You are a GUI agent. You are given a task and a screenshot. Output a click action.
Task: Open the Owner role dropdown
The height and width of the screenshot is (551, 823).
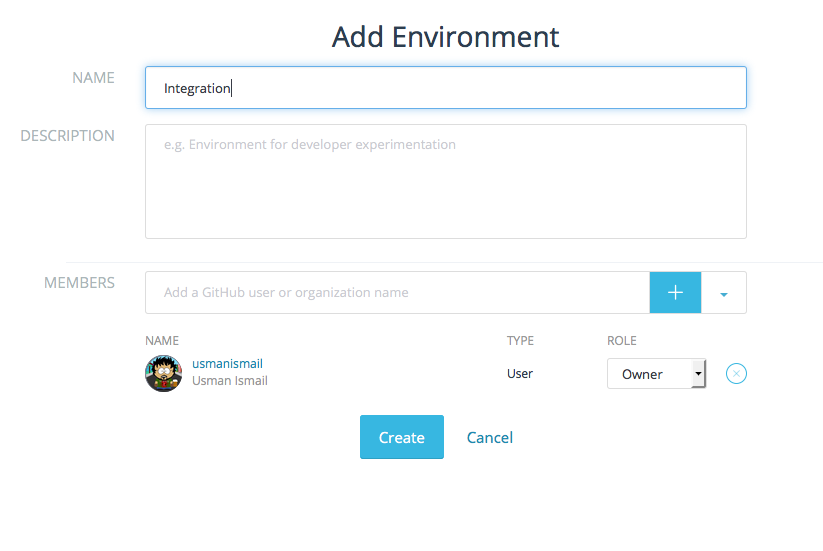[656, 374]
